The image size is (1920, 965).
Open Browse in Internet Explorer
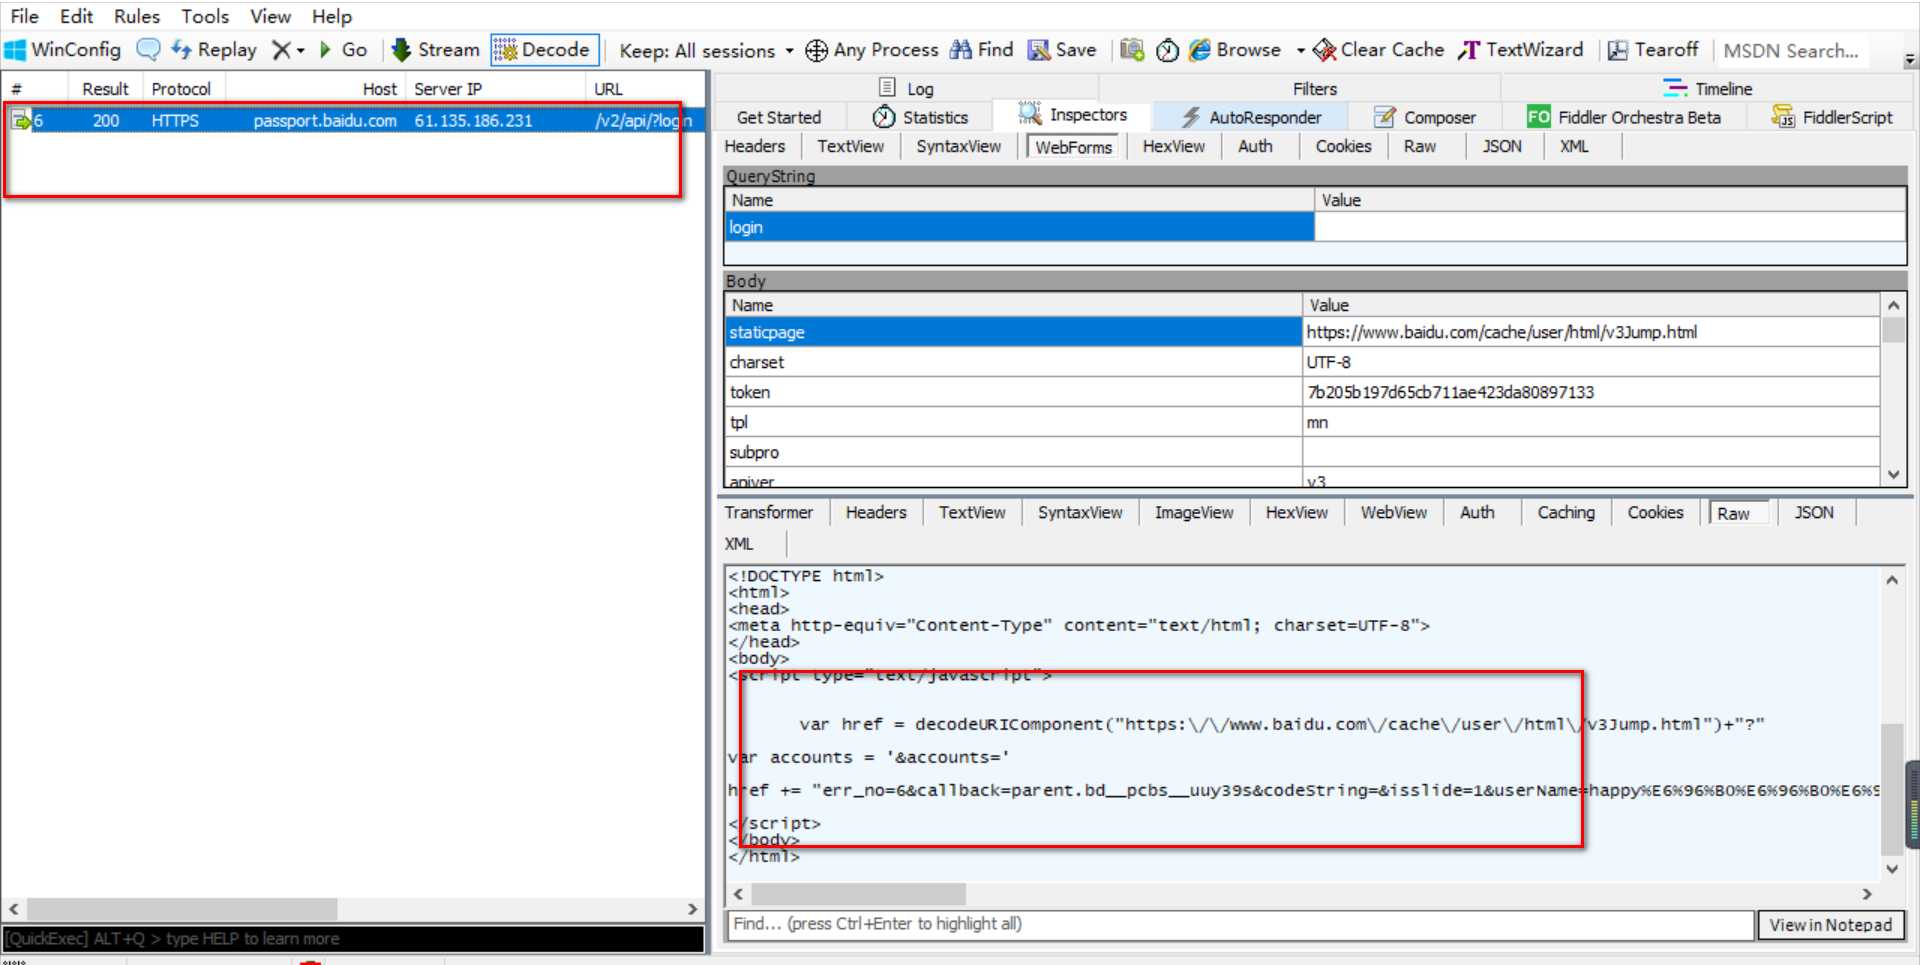coord(1235,49)
